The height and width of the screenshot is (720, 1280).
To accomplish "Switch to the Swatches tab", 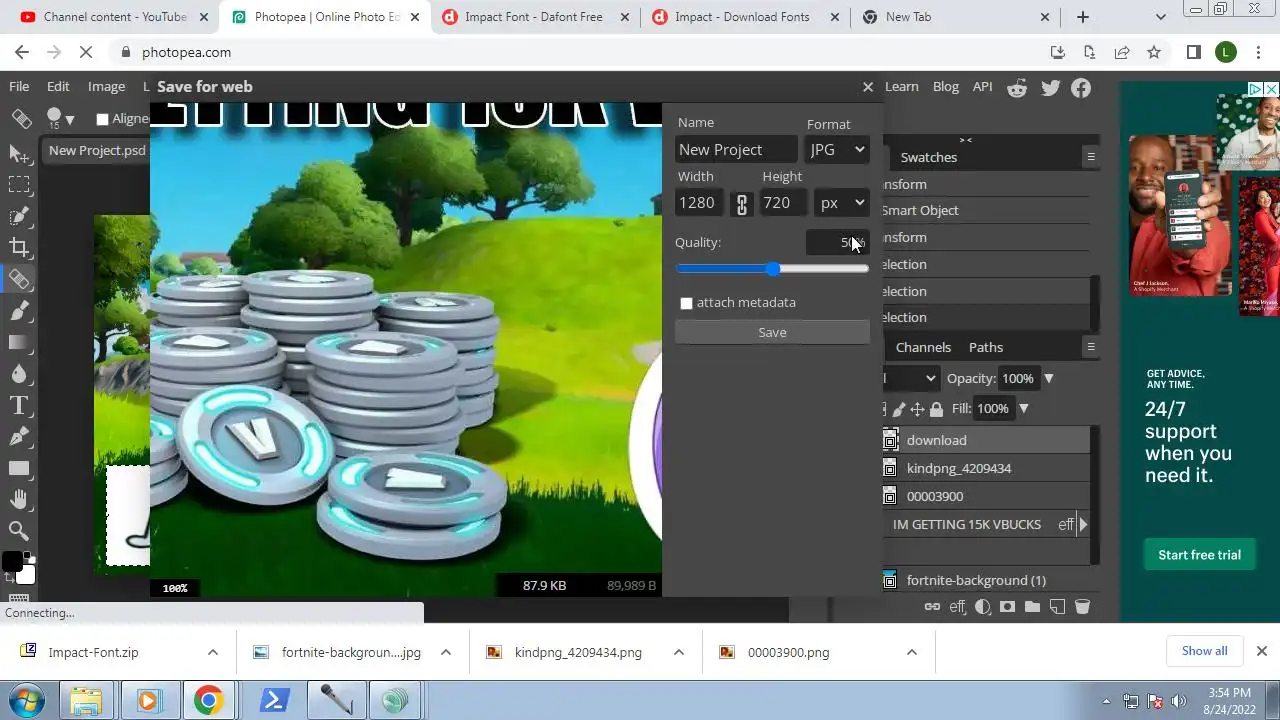I will (x=929, y=157).
